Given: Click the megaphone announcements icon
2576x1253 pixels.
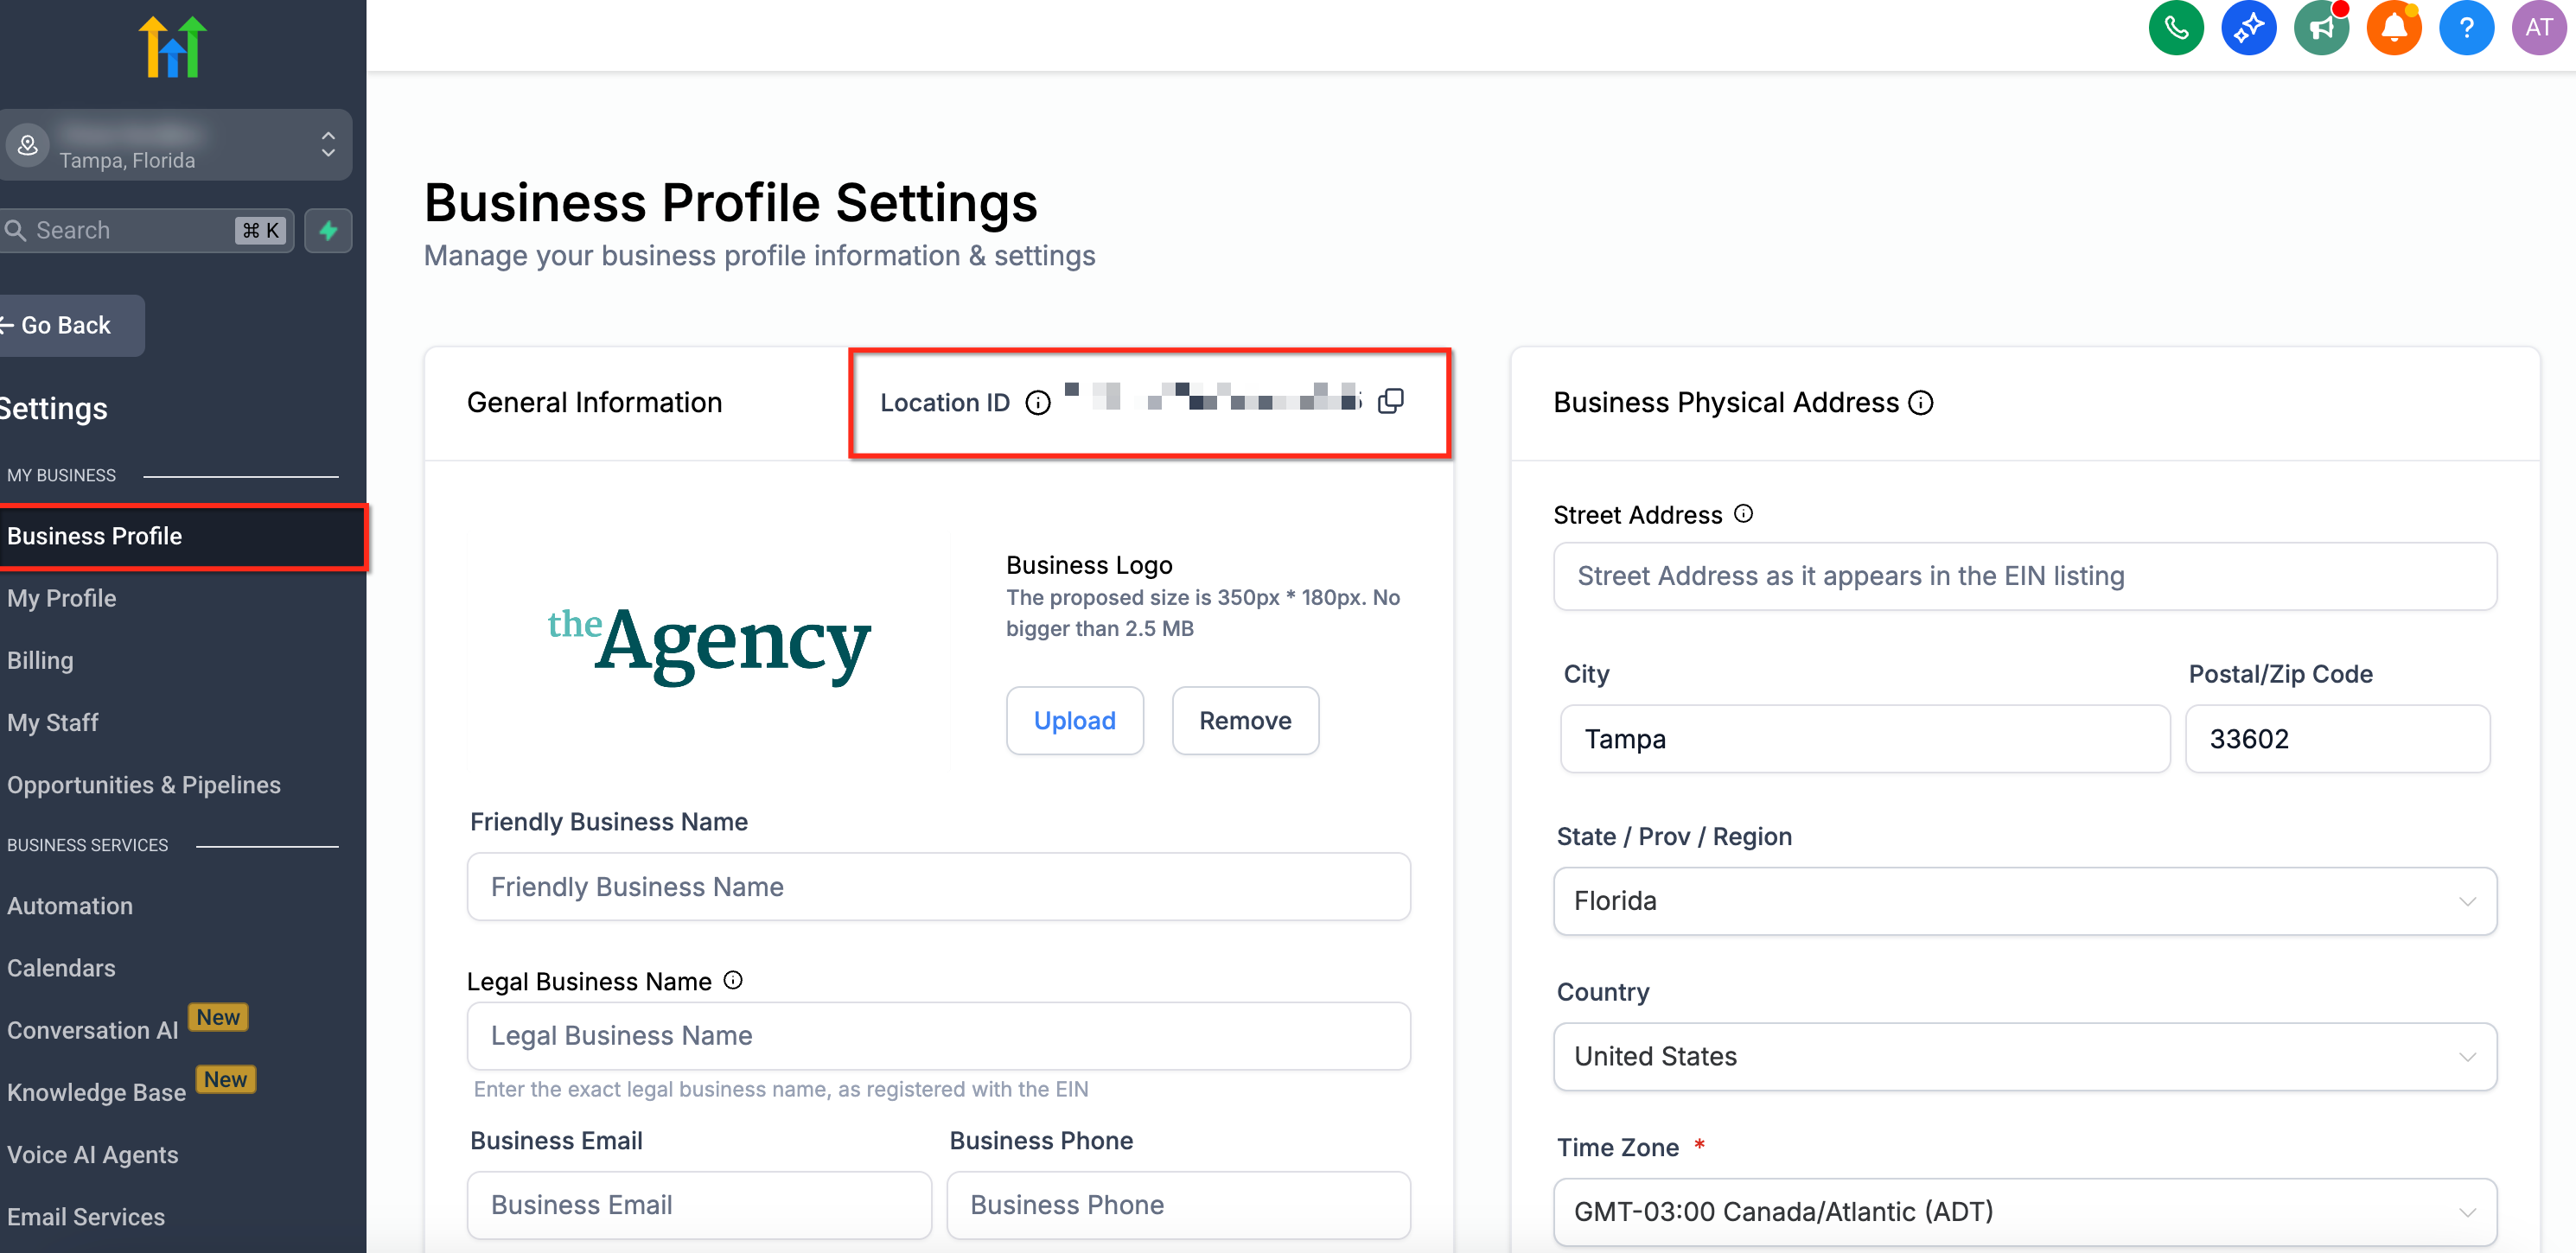Looking at the screenshot, I should click(x=2321, y=27).
